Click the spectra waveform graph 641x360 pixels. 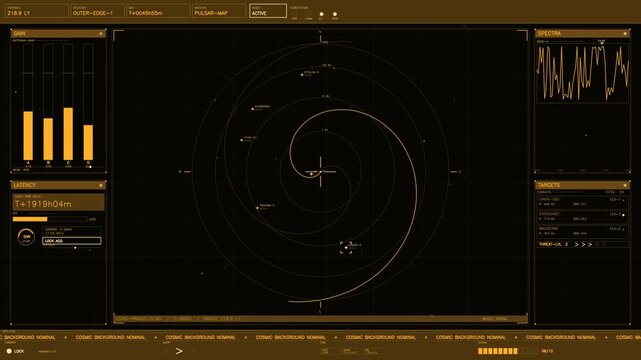click(583, 73)
